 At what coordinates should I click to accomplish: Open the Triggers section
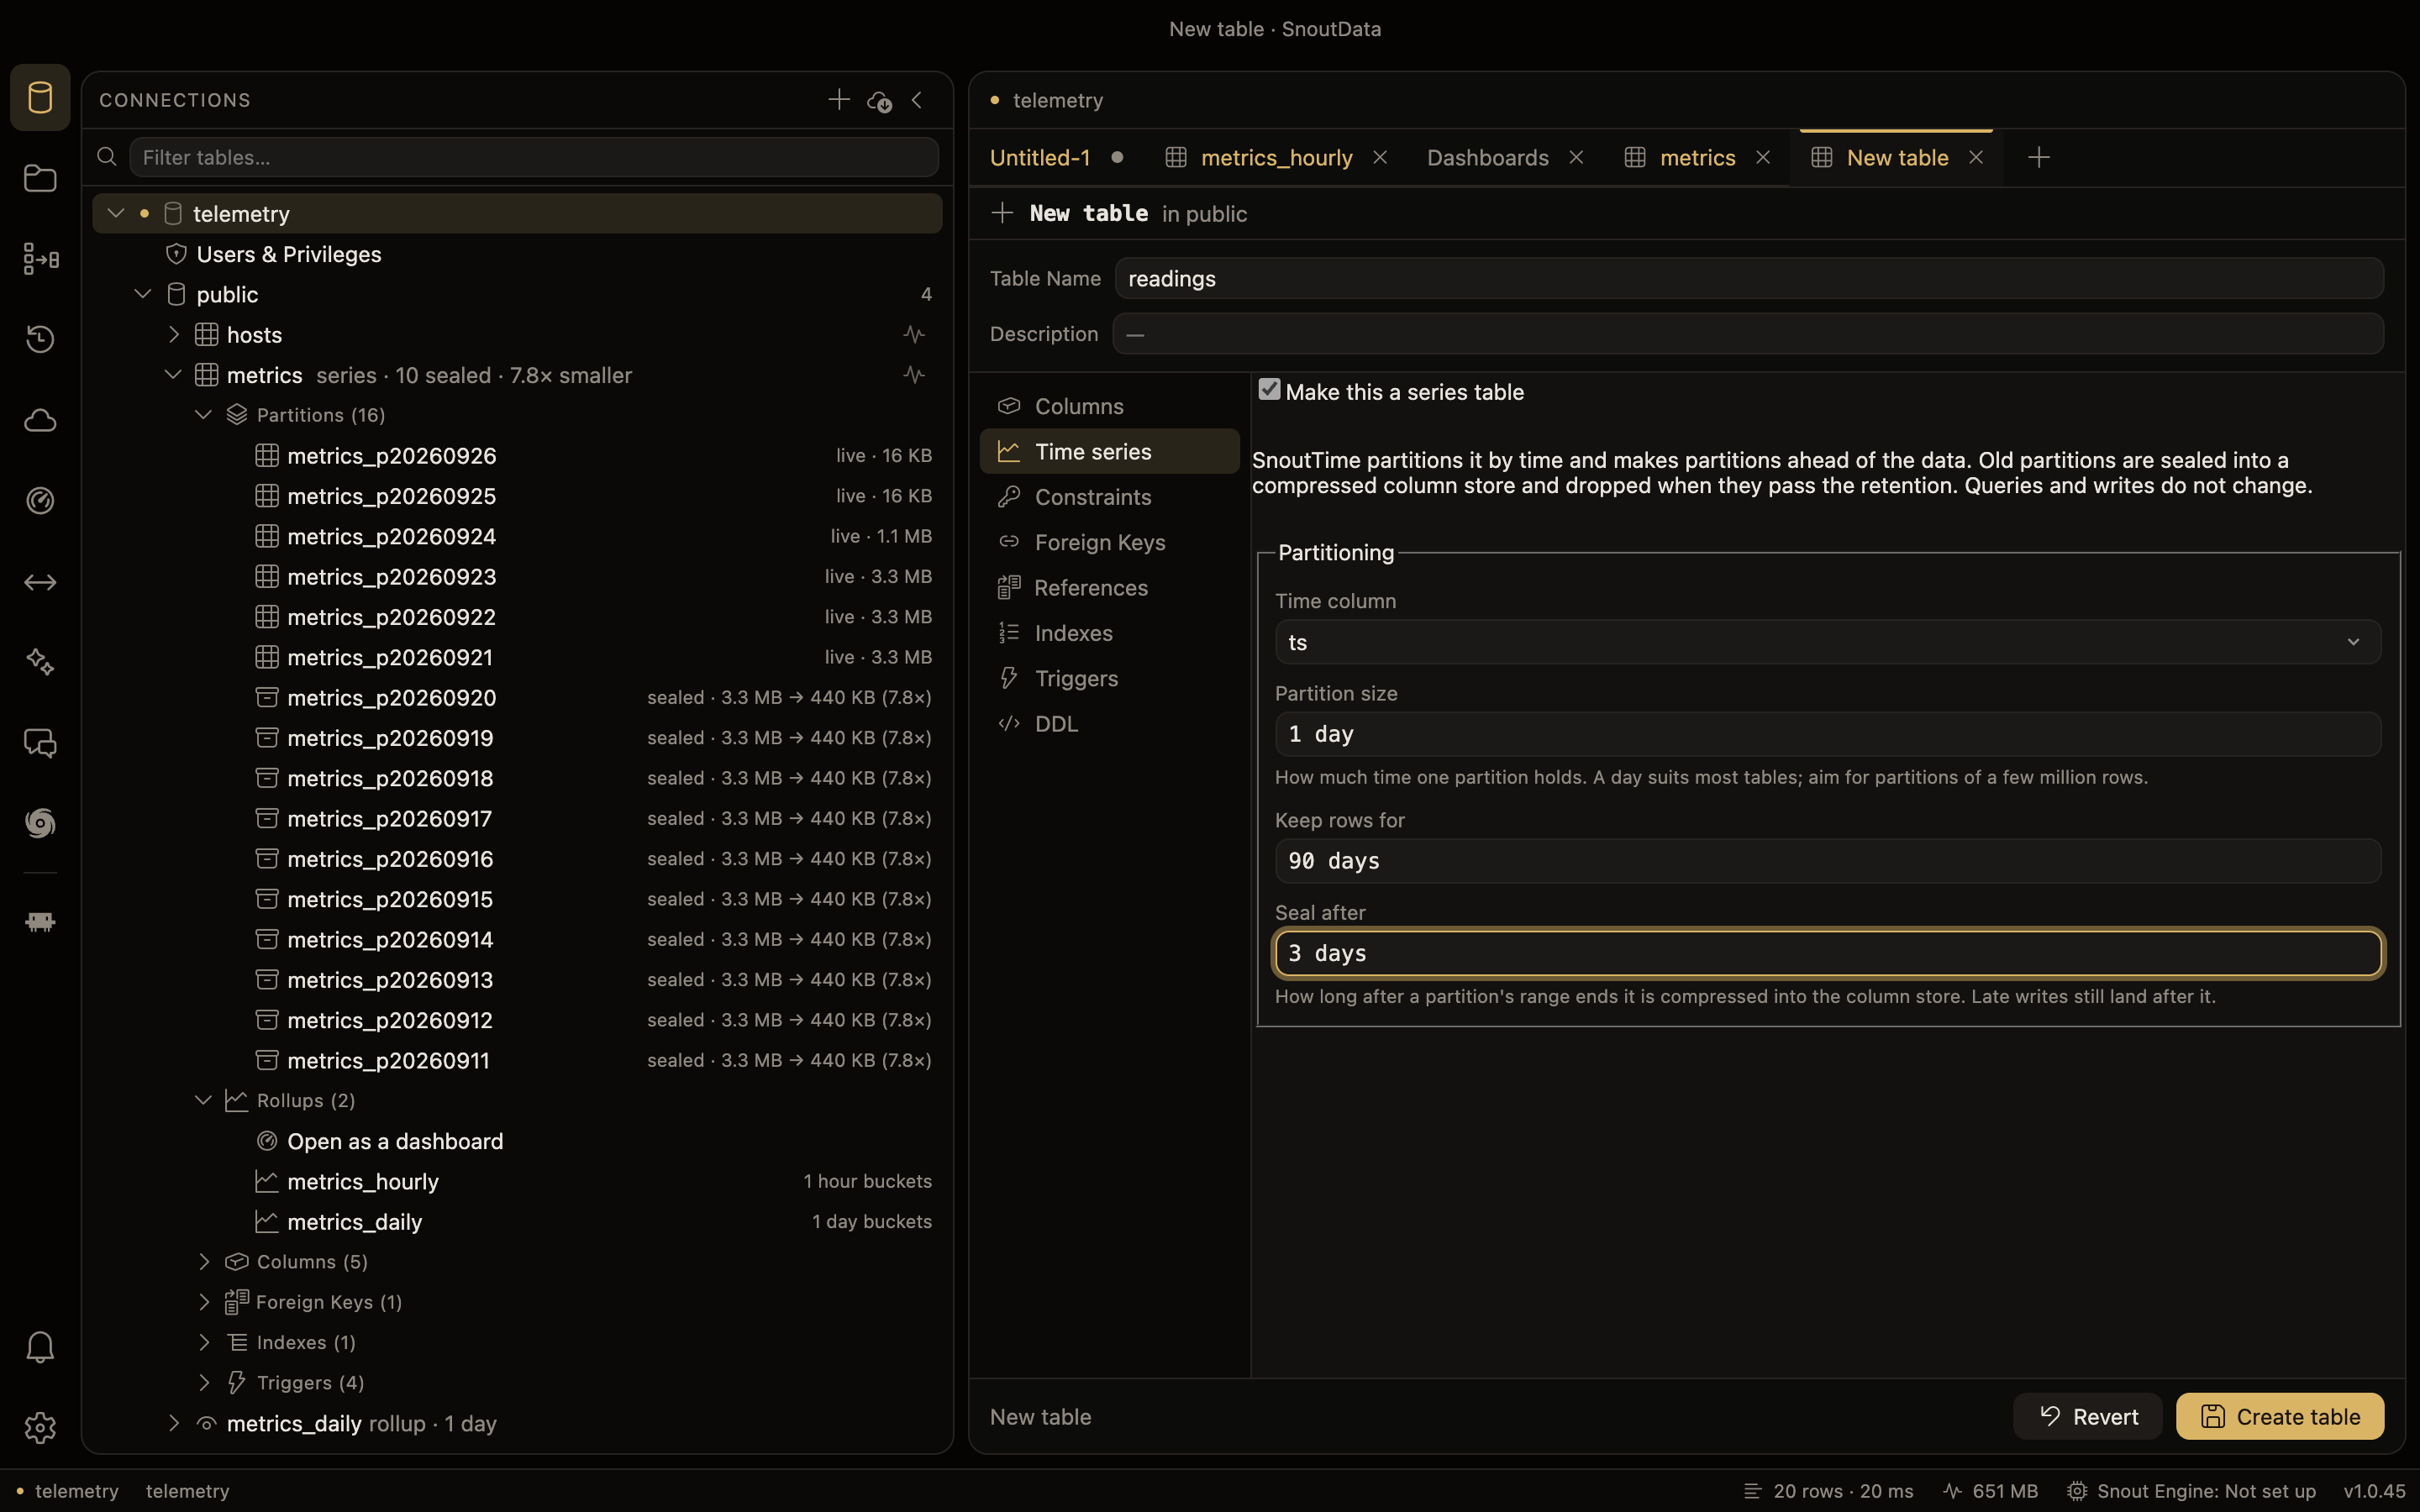click(x=1110, y=678)
